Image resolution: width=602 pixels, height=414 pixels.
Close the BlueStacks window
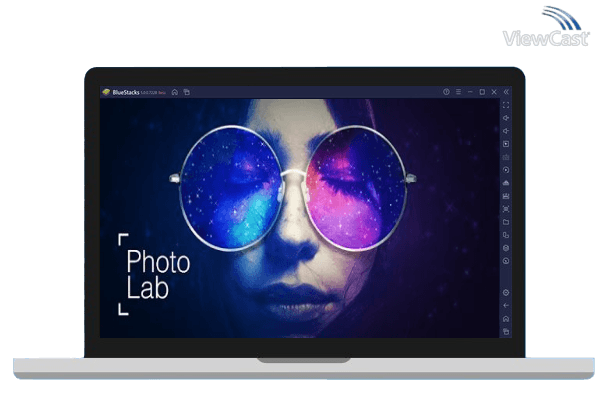point(494,92)
